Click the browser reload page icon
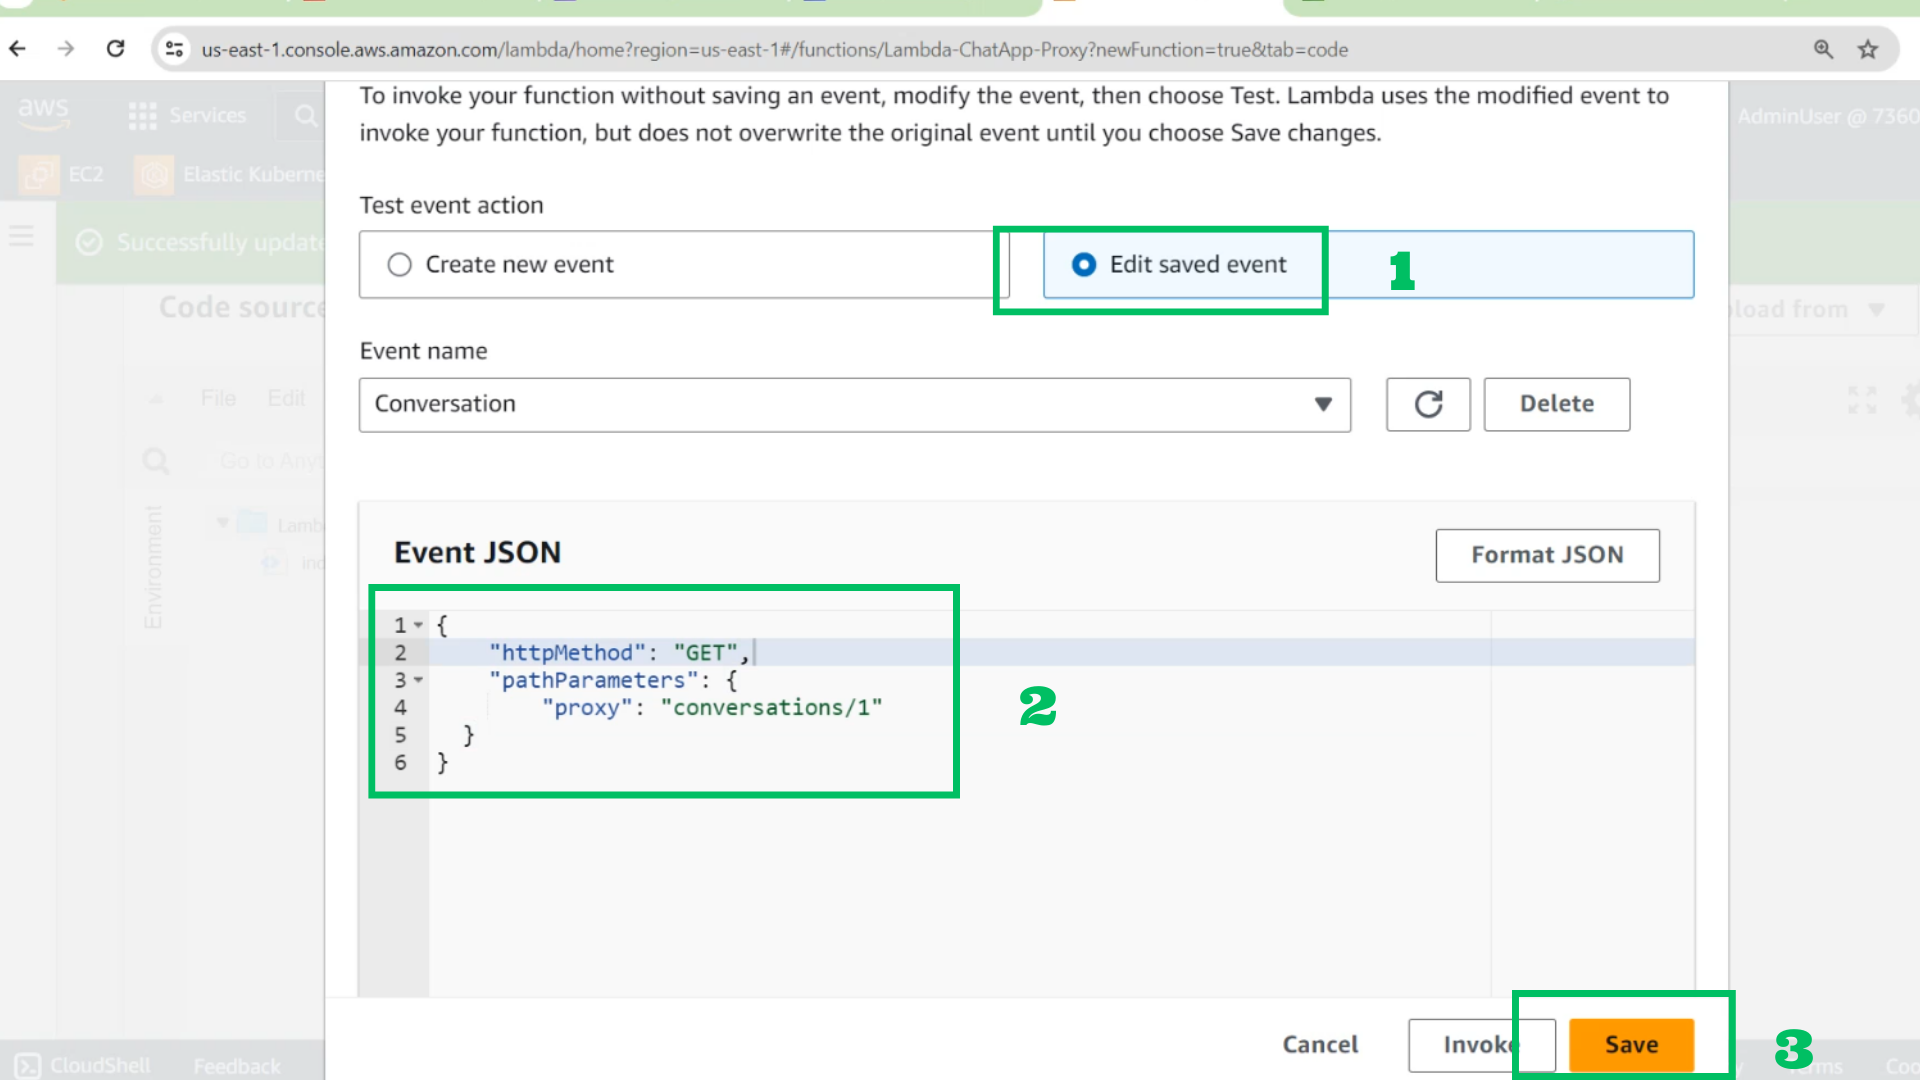 pos(116,49)
